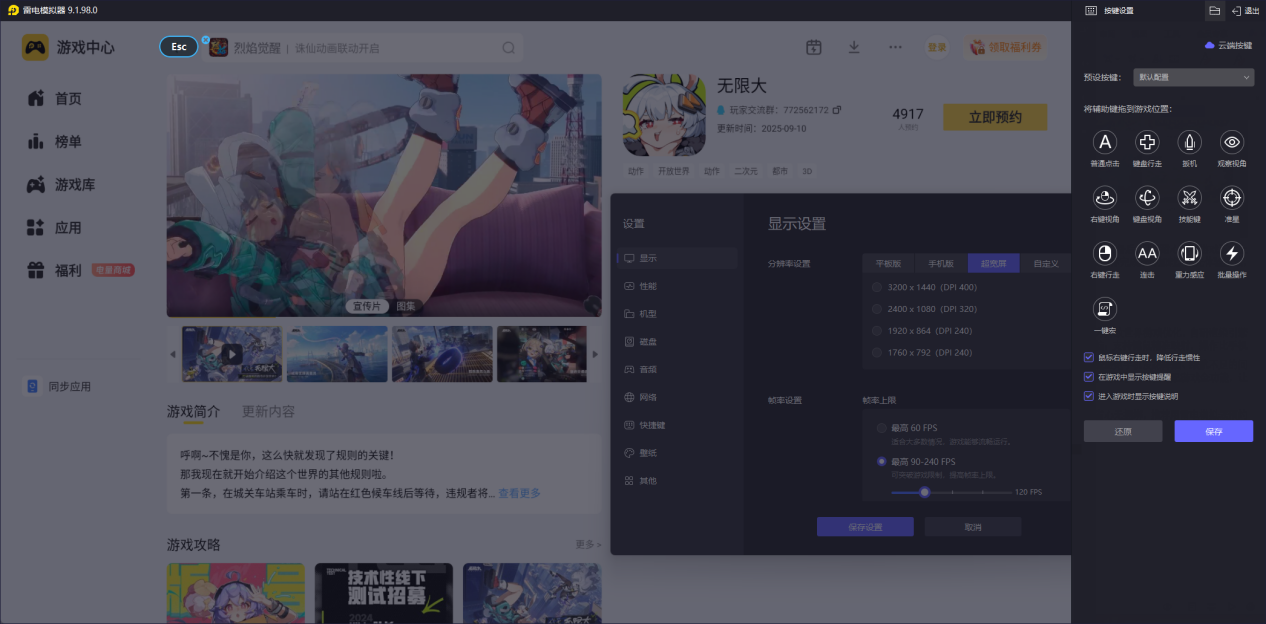
Task: Click the 还原 restore button
Action: 1123,431
